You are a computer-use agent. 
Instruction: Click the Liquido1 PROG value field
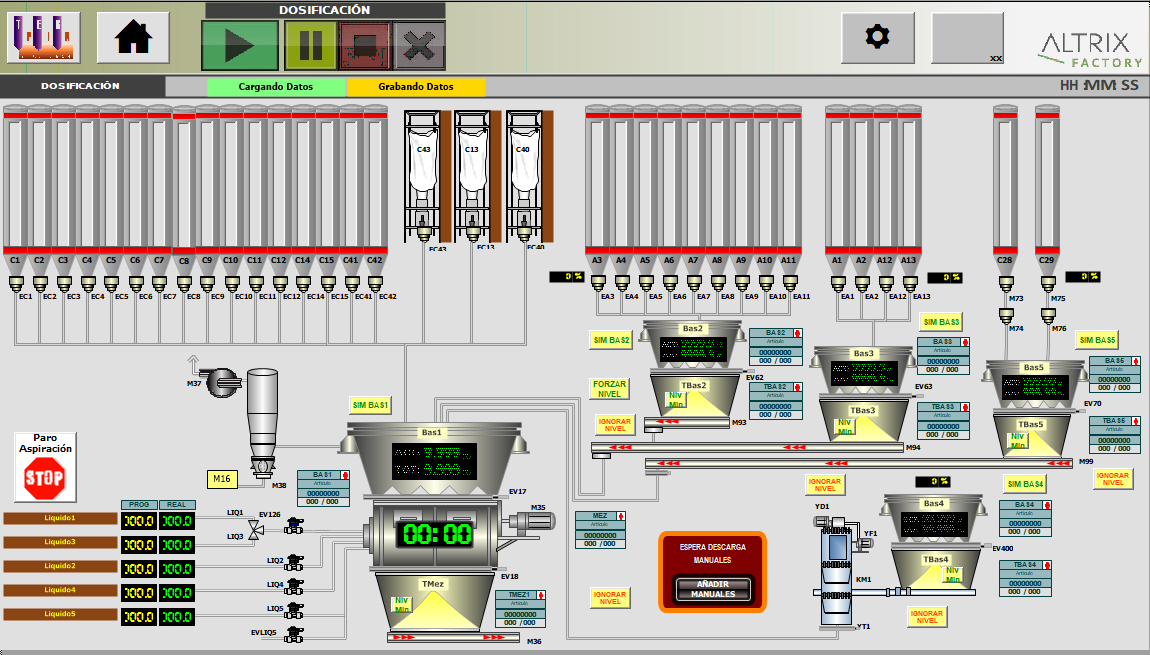point(138,521)
